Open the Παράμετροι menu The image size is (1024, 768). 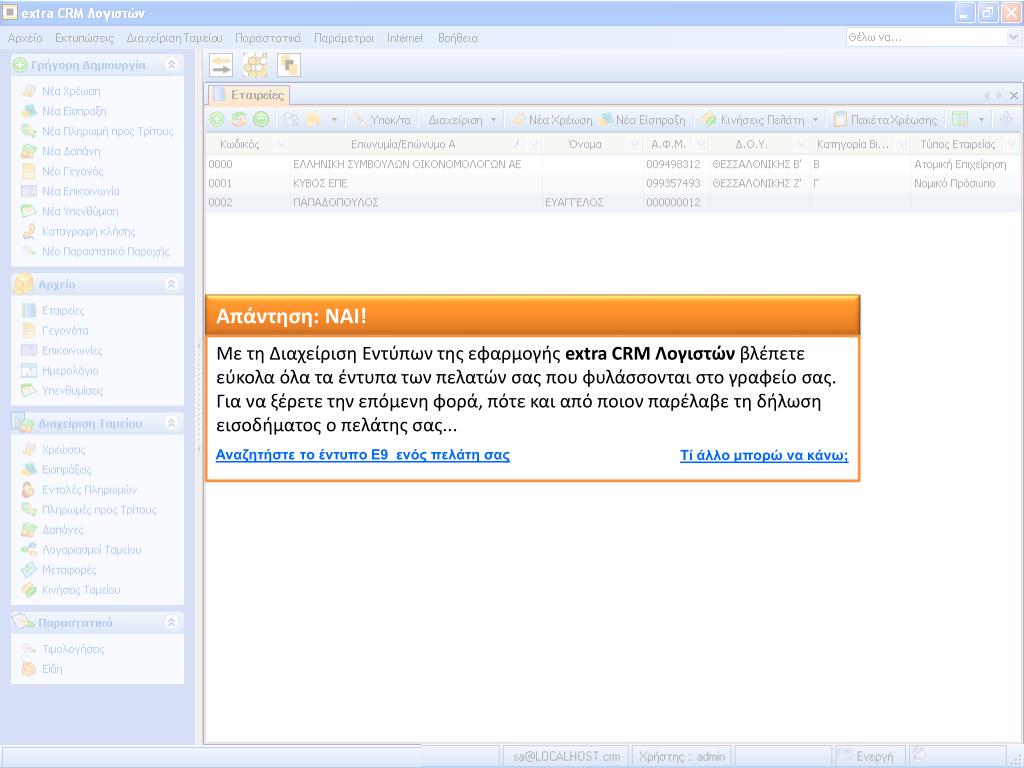coord(344,38)
